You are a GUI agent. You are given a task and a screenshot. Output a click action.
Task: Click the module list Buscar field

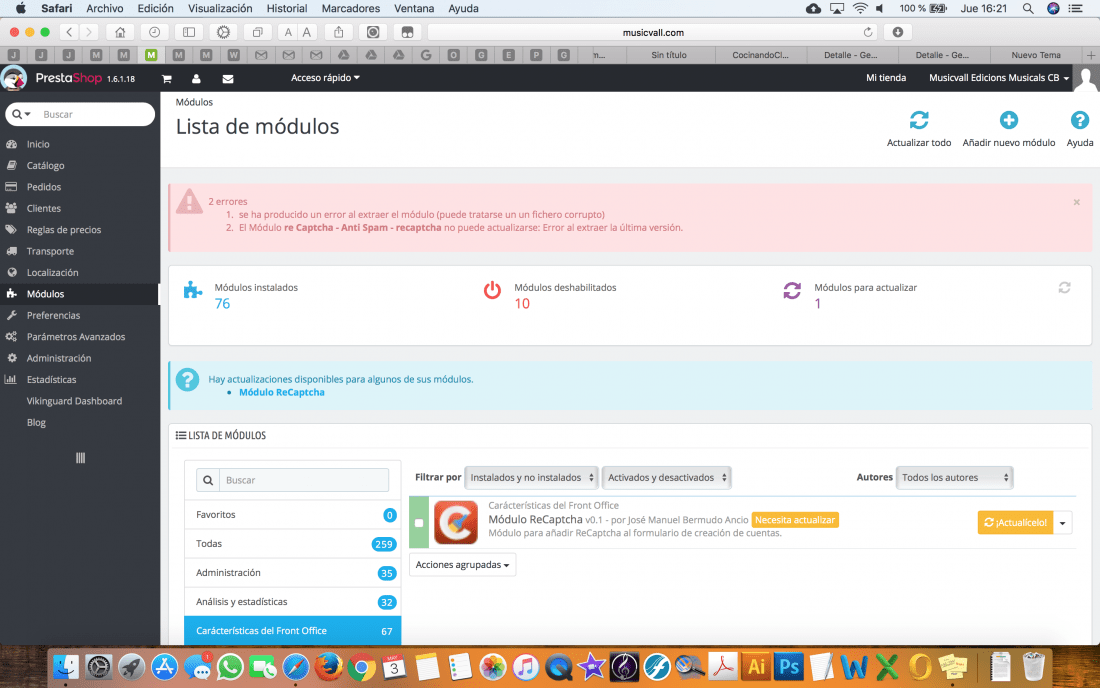pos(304,480)
